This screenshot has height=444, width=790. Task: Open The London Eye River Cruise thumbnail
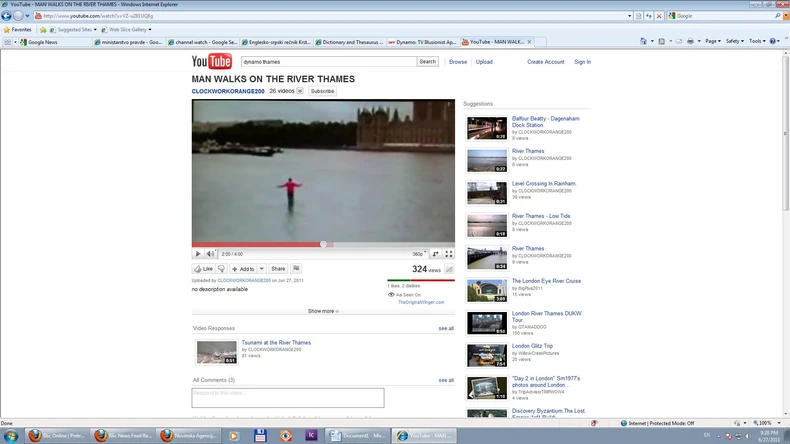point(487,291)
